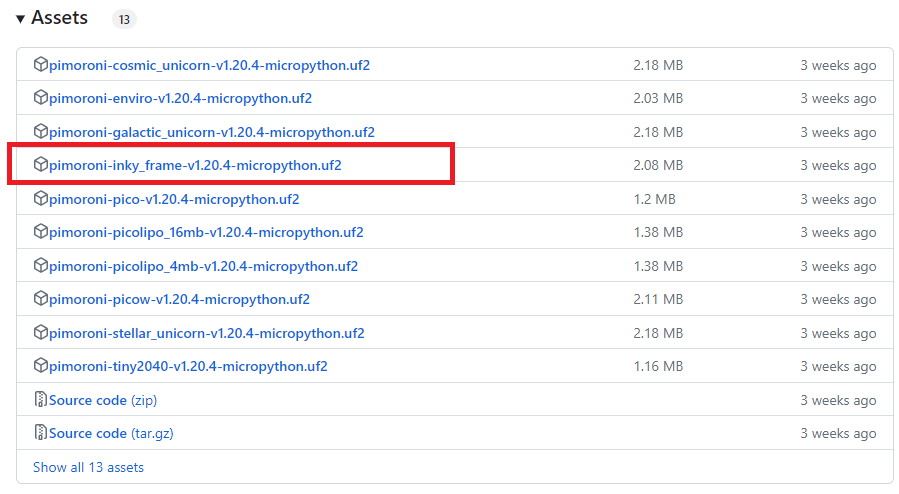Download pimoroni-inky_frame-v1.20.4-micropython.uf2
899x494 pixels.
(x=195, y=166)
